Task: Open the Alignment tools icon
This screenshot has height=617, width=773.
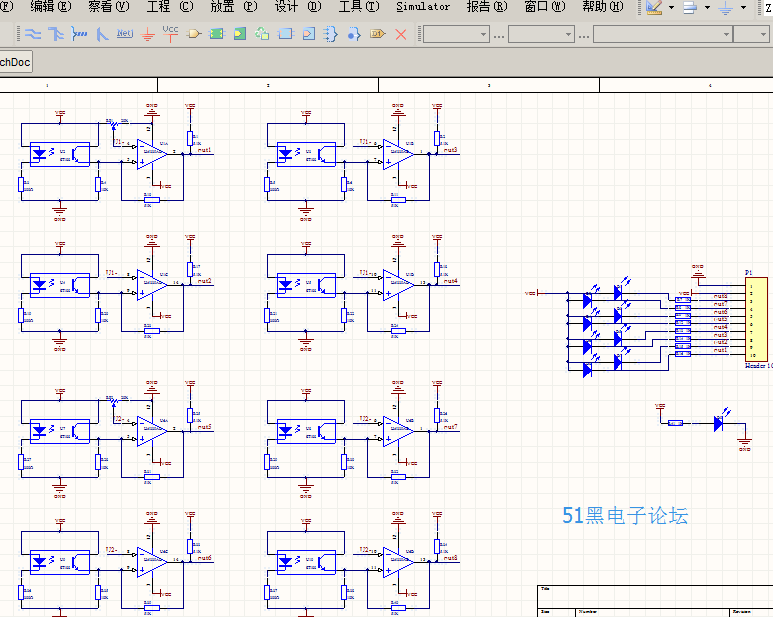Action: [690, 7]
